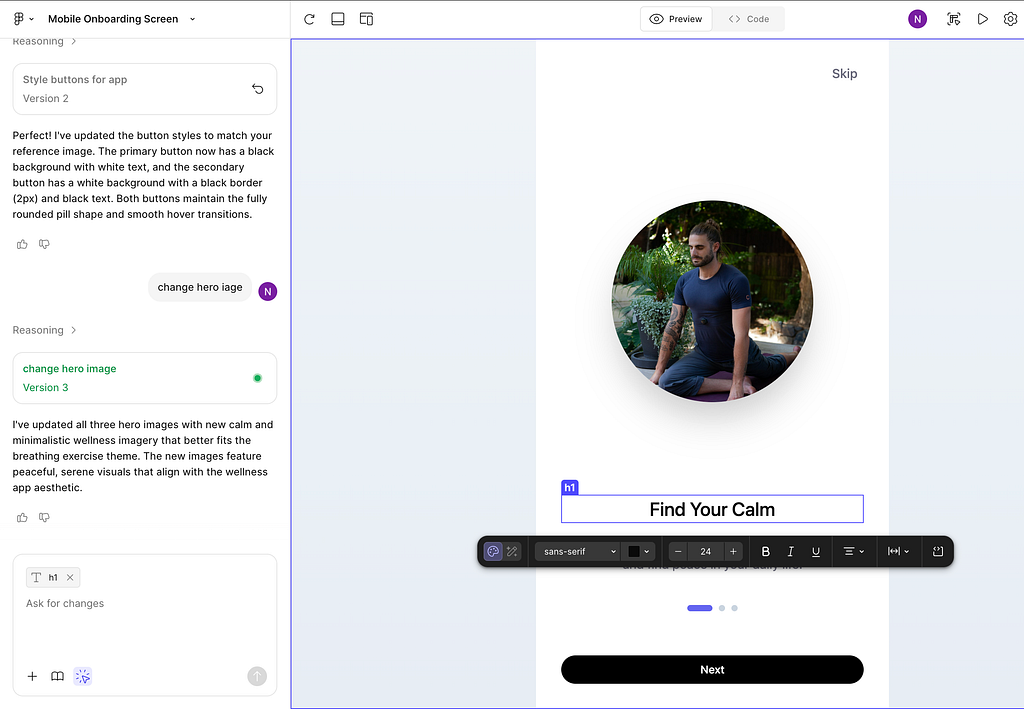Revert to Version 2 with undo arrow
Viewport: 1024px width, 709px height.
click(x=257, y=89)
